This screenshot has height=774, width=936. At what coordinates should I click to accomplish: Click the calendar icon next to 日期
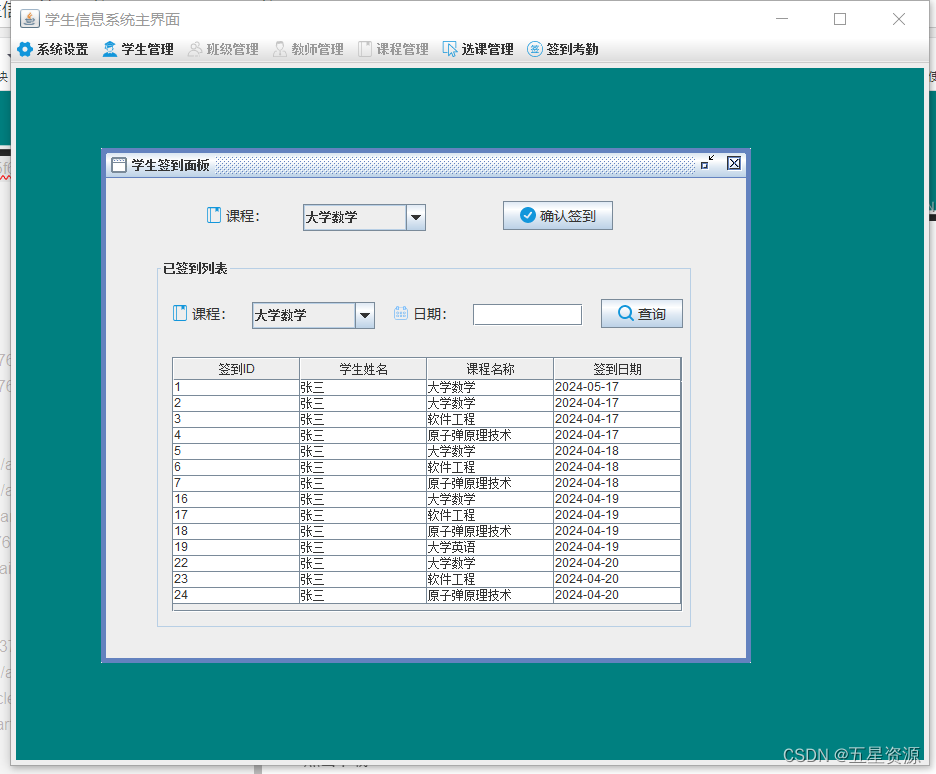[401, 313]
